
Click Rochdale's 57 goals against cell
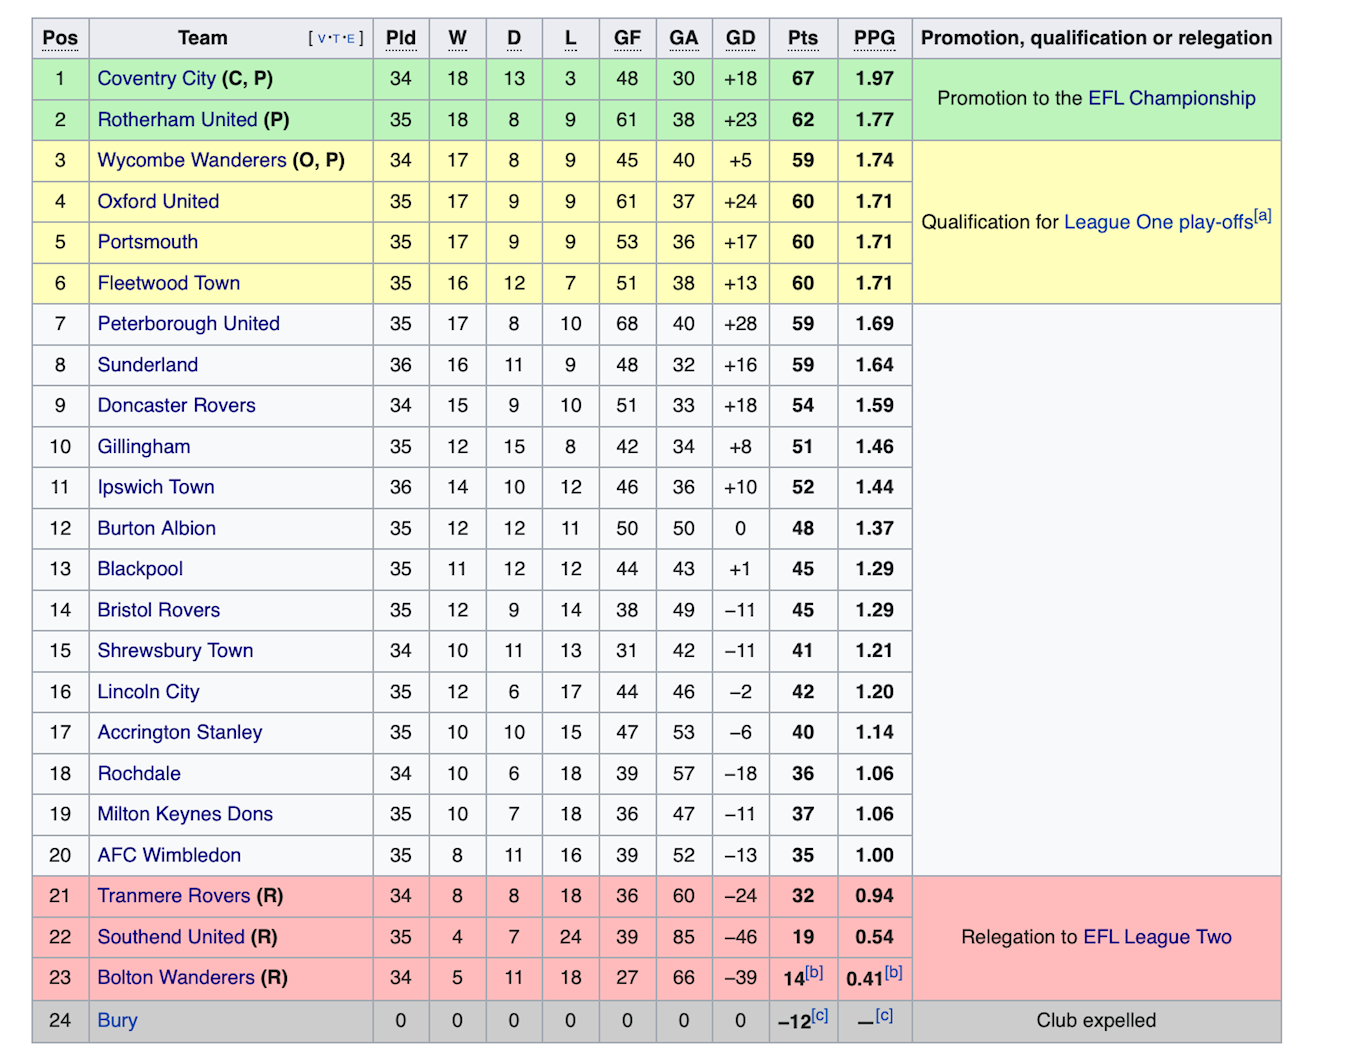684,774
